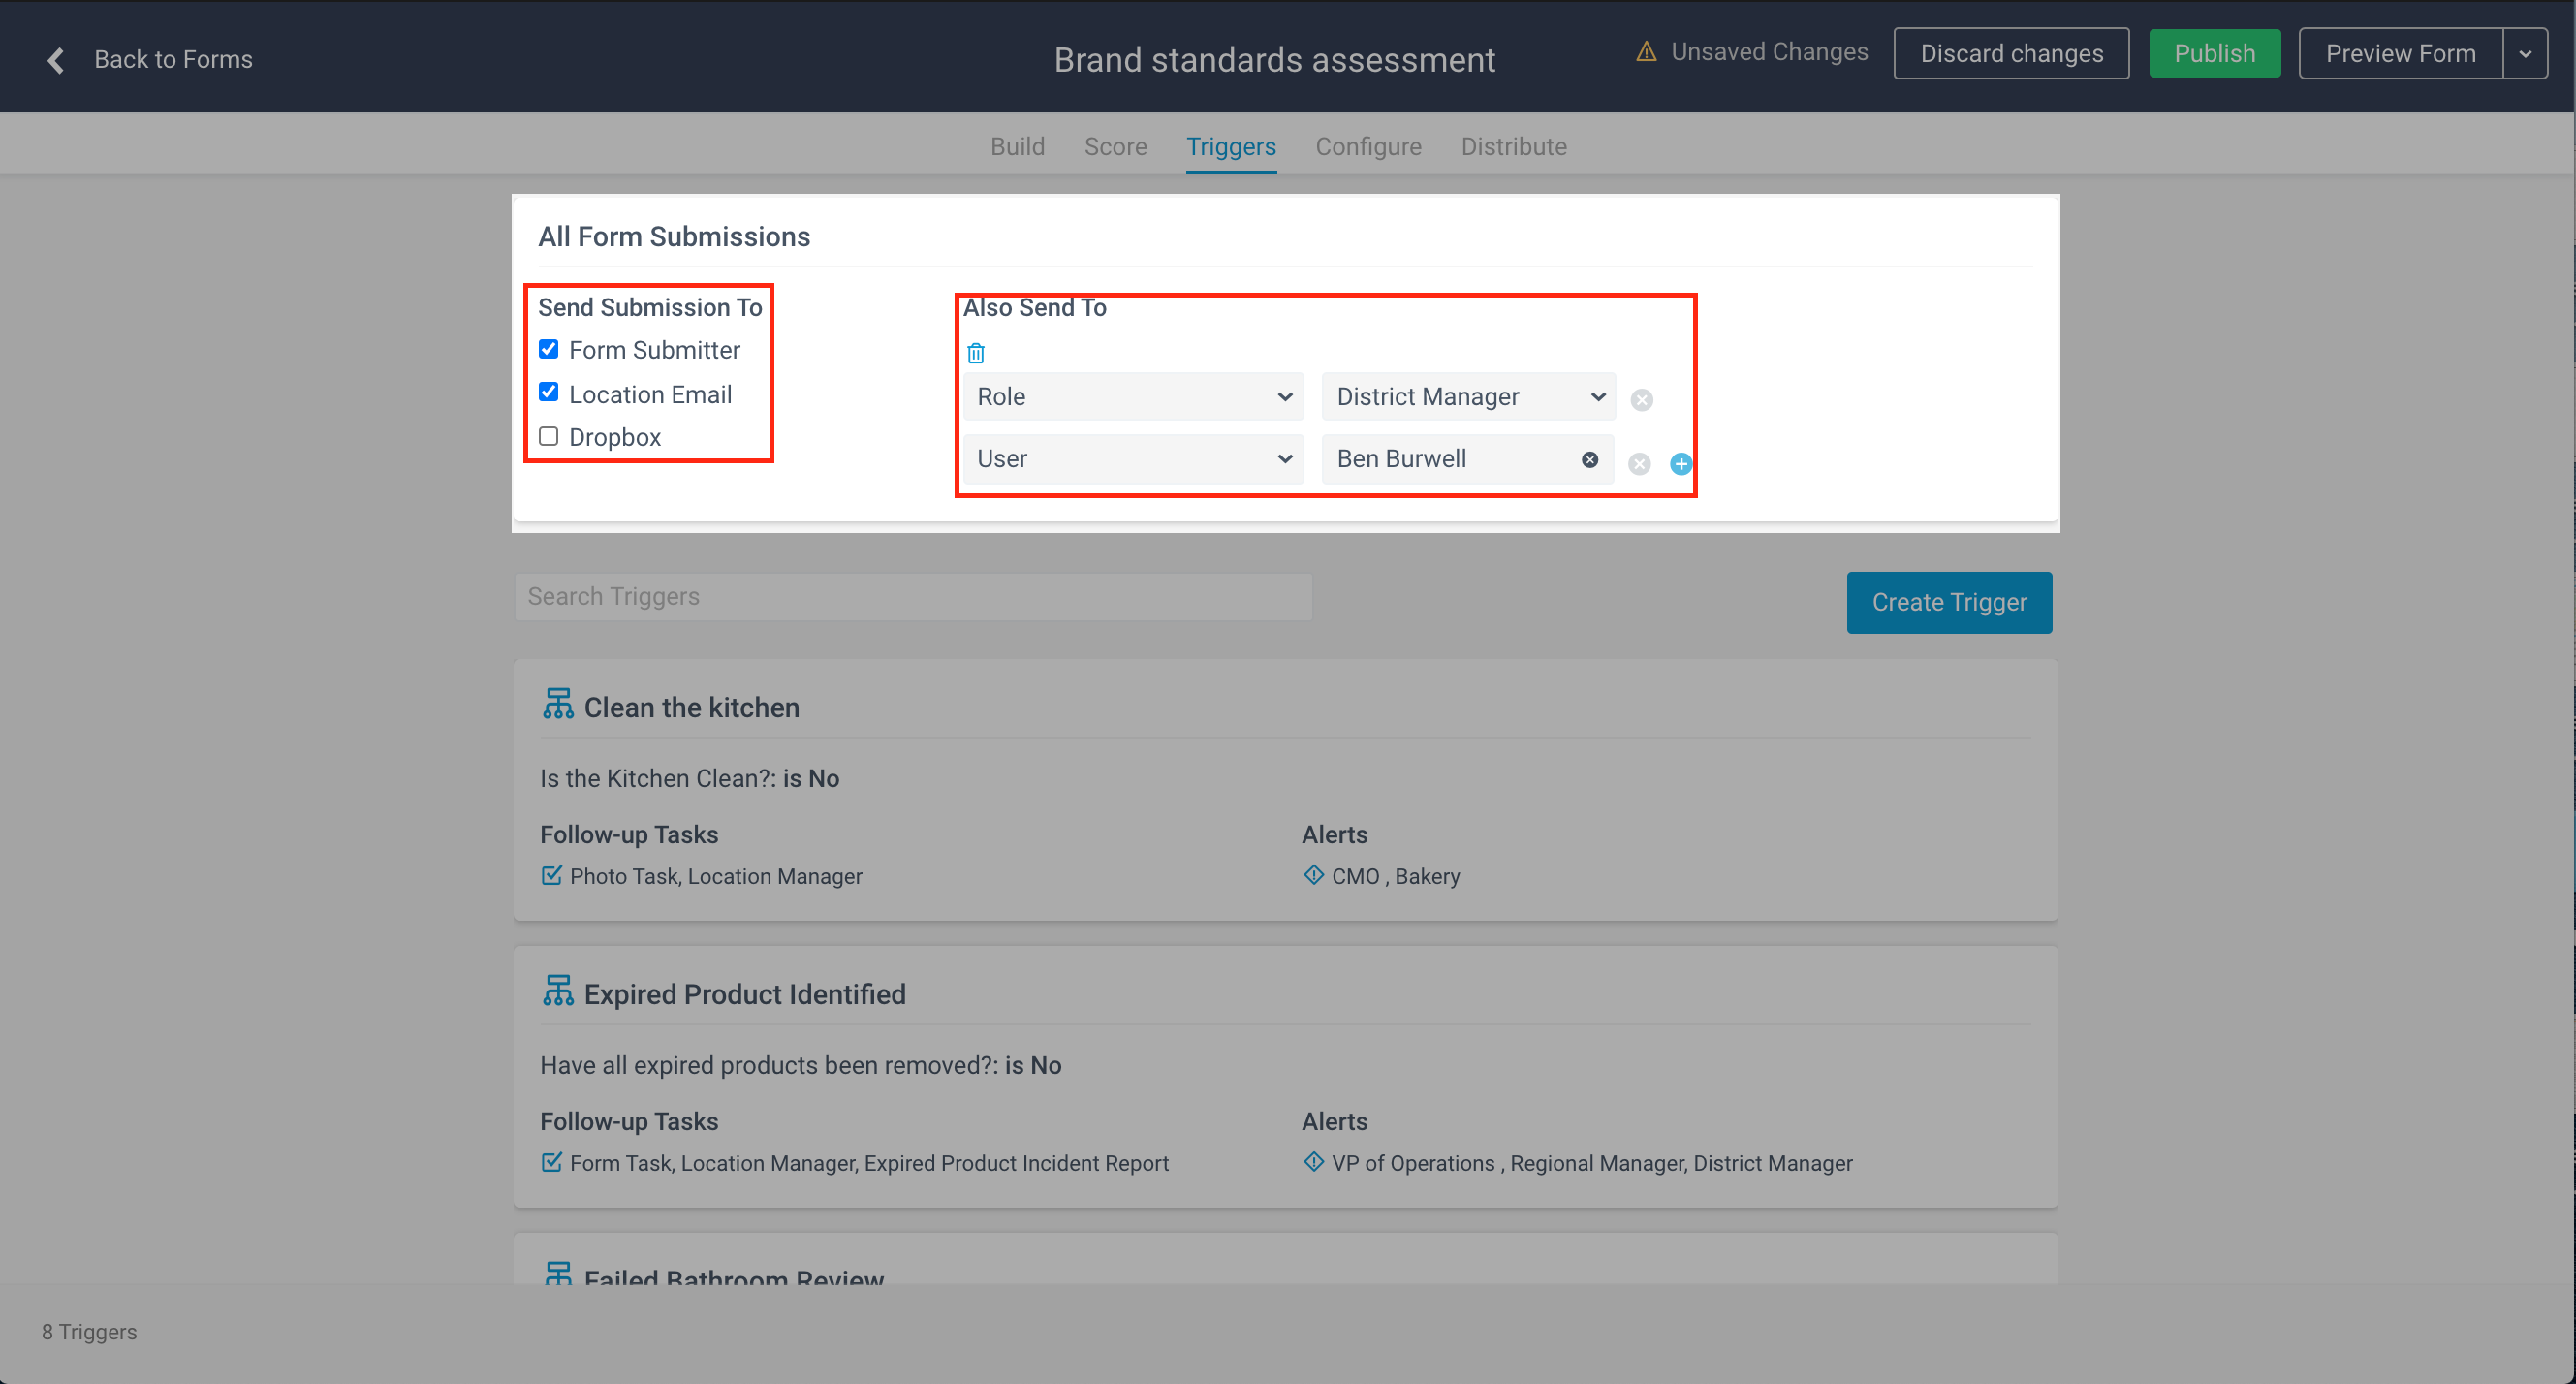Click the Failed Bathroom Review title
This screenshot has width=2576, height=1384.
[x=733, y=1277]
